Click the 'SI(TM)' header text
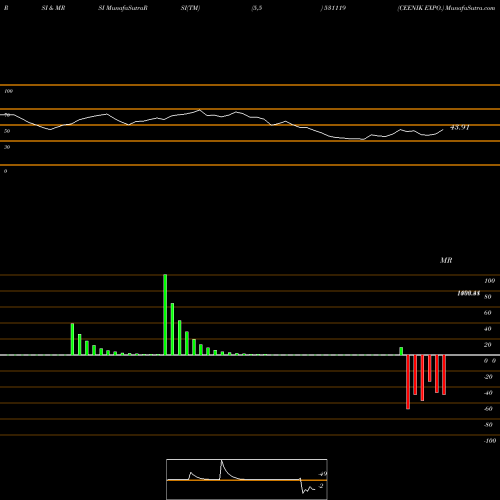500x500 pixels. click(190, 8)
